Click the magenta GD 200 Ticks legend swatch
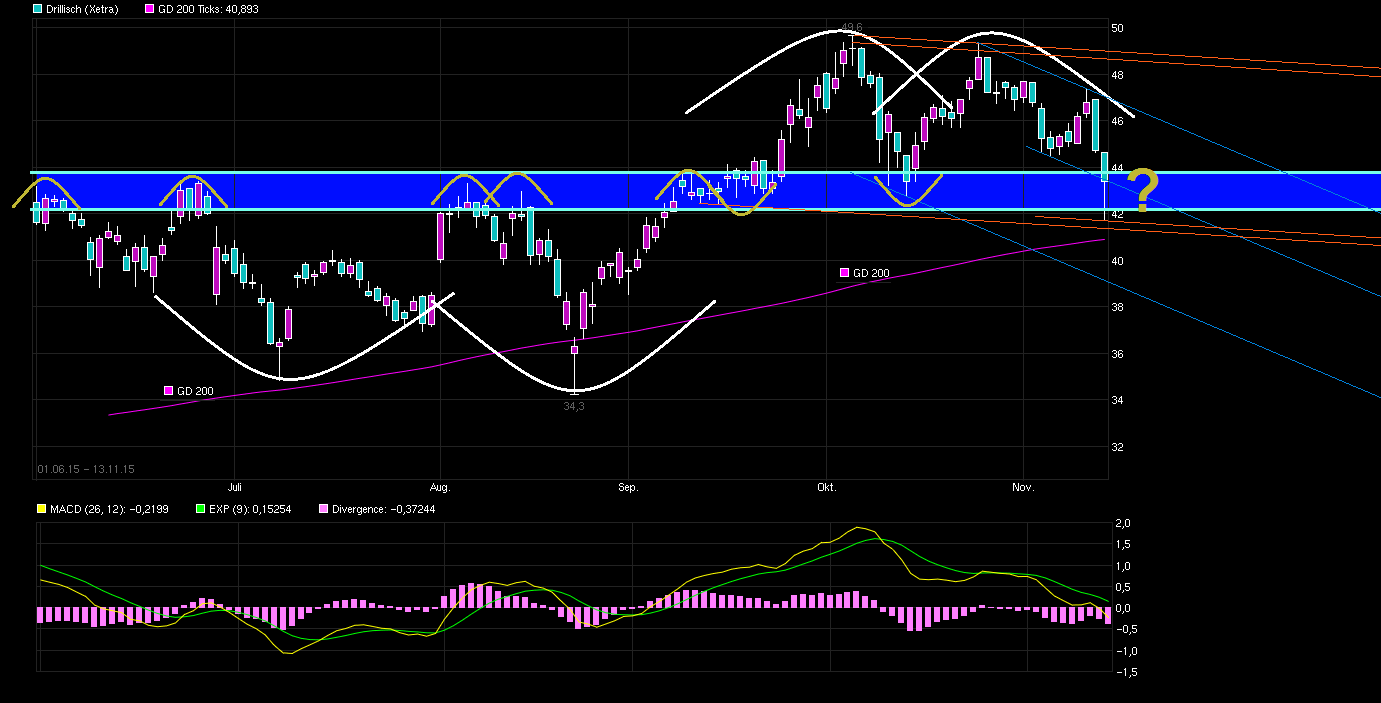The image size is (1381, 703). click(x=150, y=9)
